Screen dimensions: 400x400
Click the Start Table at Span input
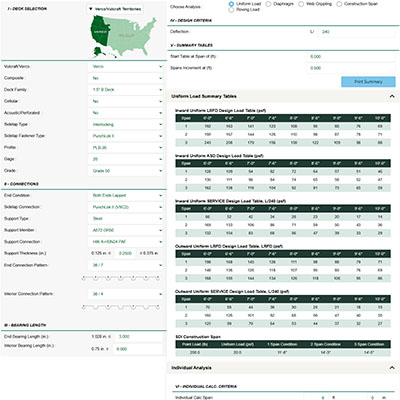351,57
